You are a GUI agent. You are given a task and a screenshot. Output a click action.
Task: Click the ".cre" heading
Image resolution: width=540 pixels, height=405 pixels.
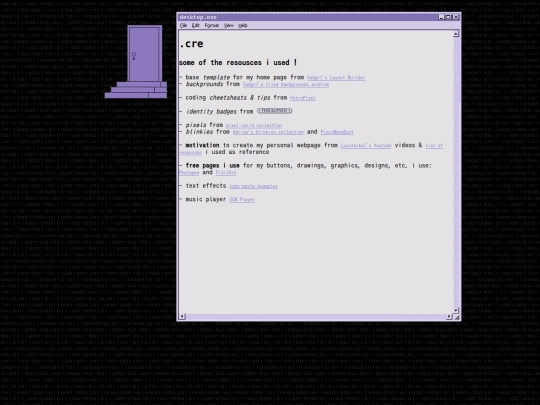(x=191, y=44)
